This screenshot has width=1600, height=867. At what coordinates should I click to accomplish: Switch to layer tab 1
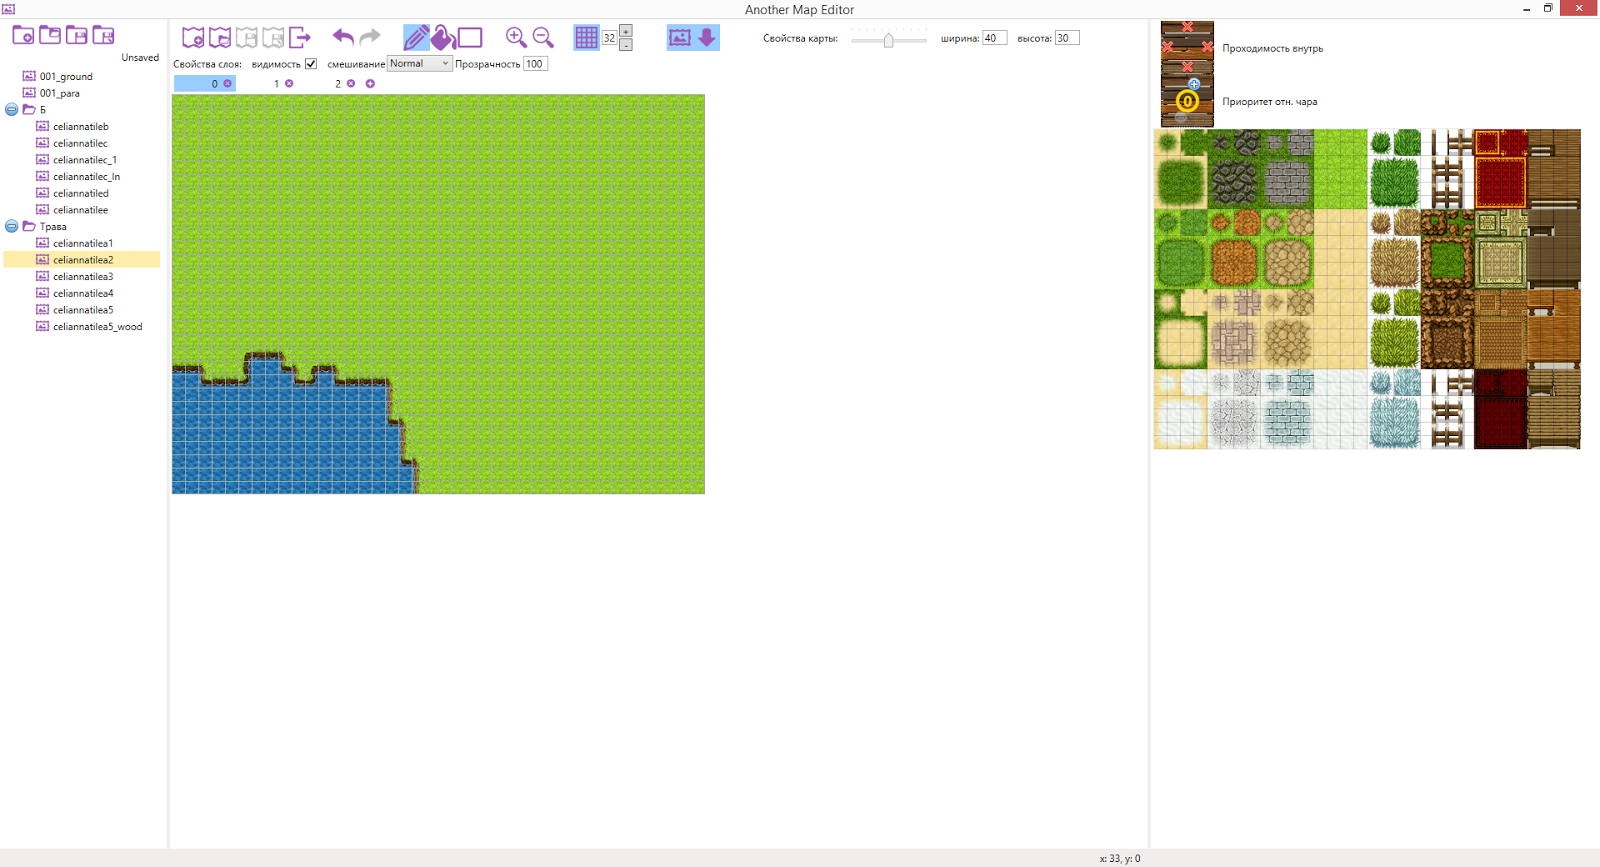(276, 84)
